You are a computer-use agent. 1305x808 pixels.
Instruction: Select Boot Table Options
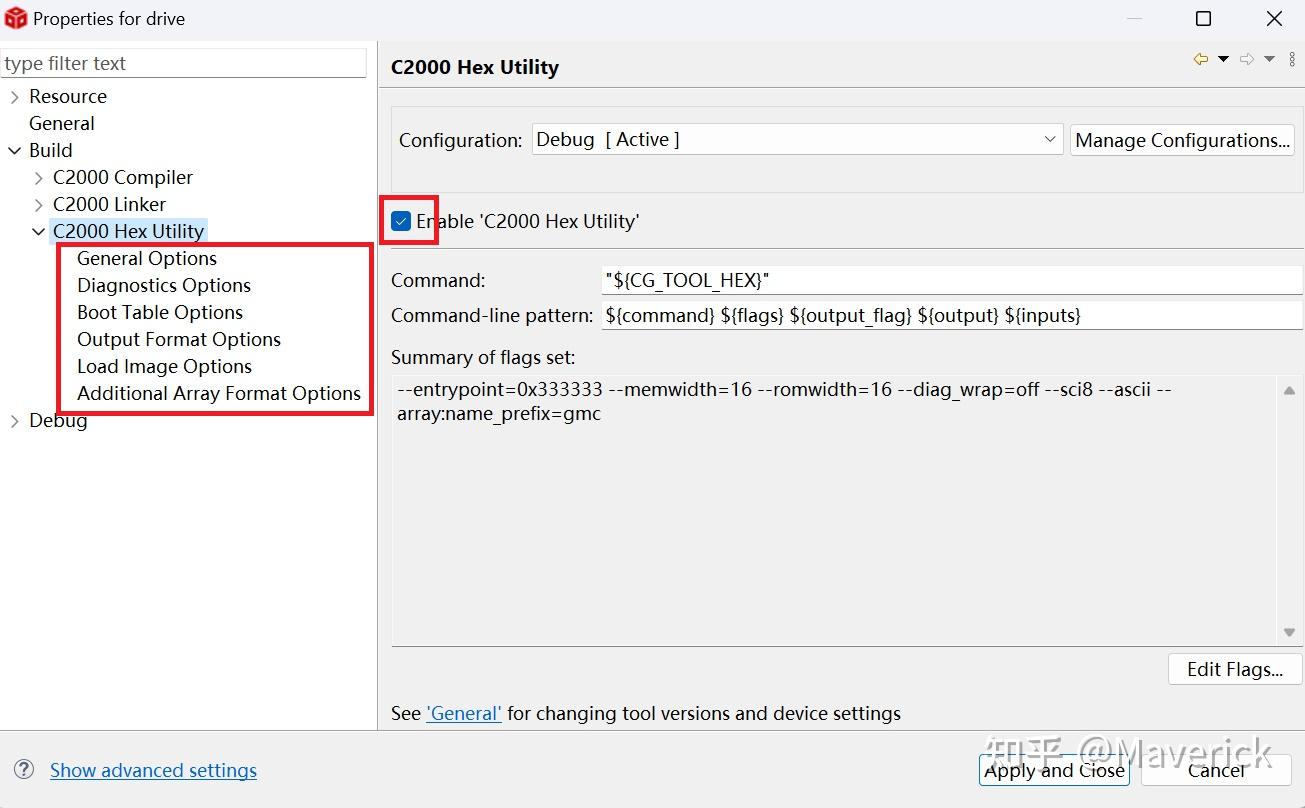[160, 312]
